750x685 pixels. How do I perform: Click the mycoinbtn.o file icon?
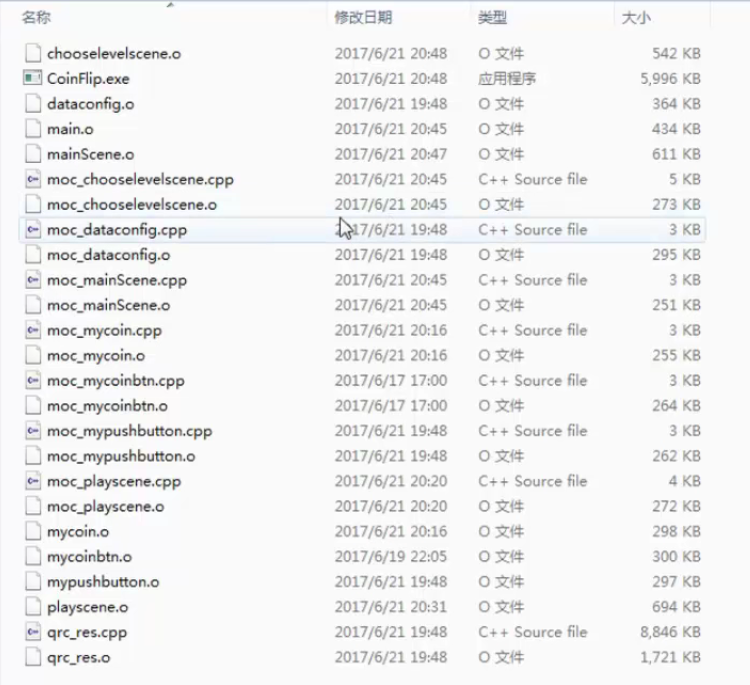(33, 556)
